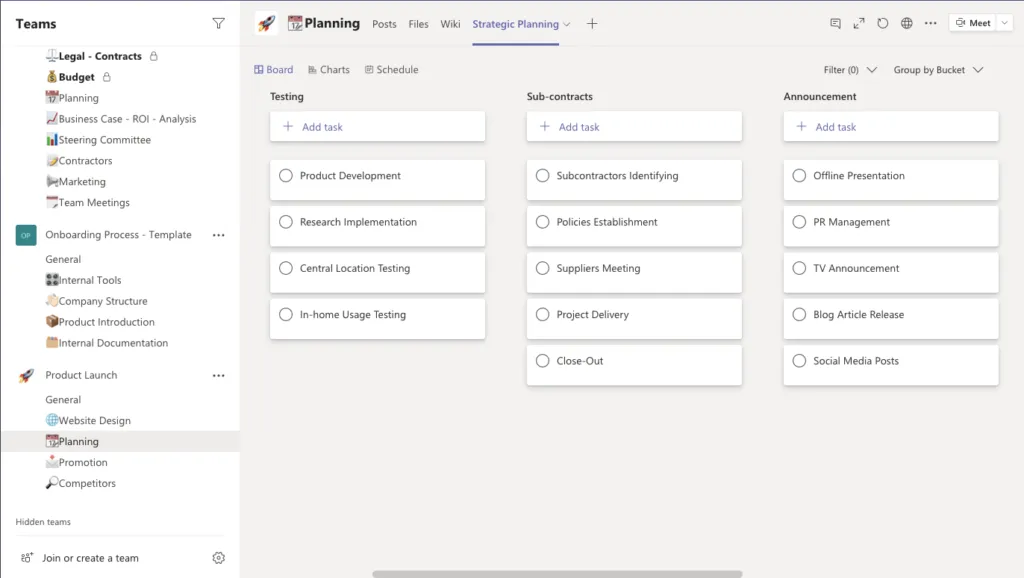The height and width of the screenshot is (578, 1024).
Task: Switch to Schedule view
Action: (x=391, y=70)
